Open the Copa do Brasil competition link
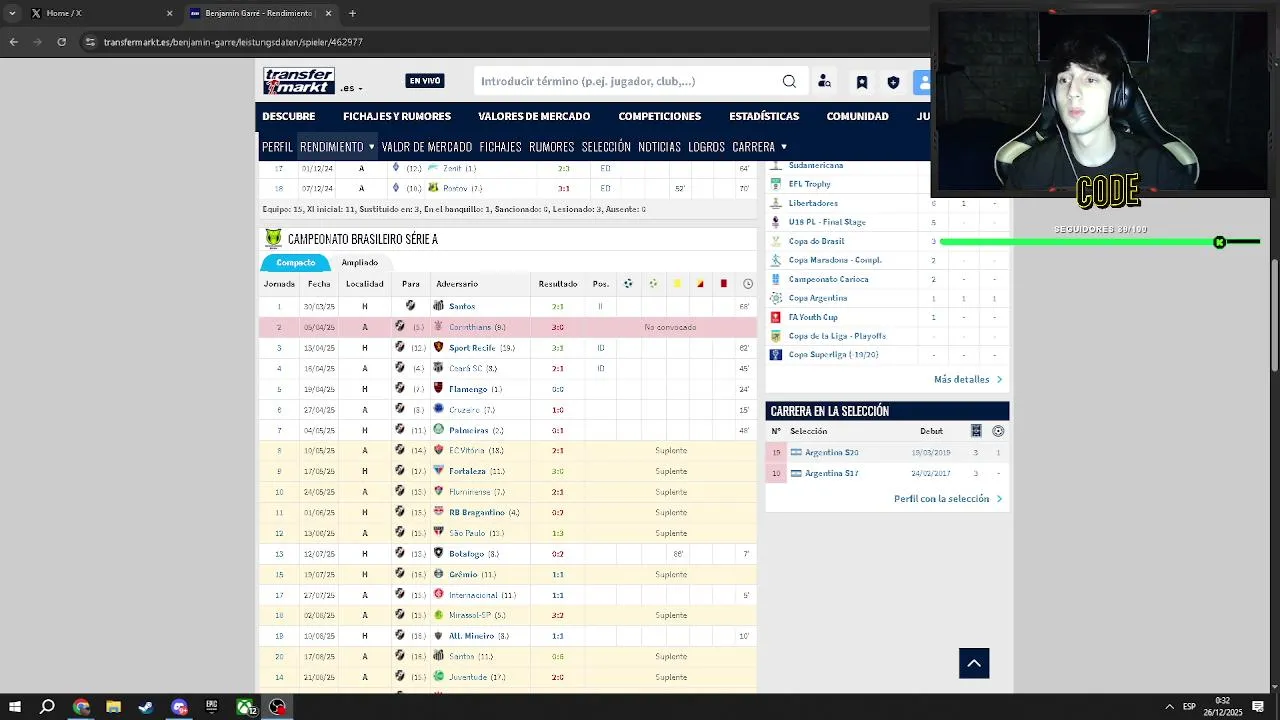Screen dimensions: 1280x720 coord(816,241)
